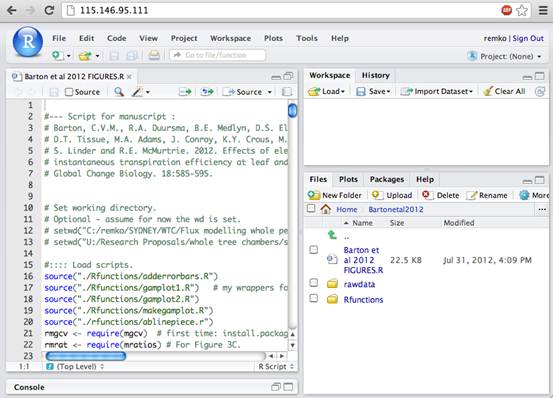
Task: Click the (Top Level) scope selector
Action: click(75, 367)
